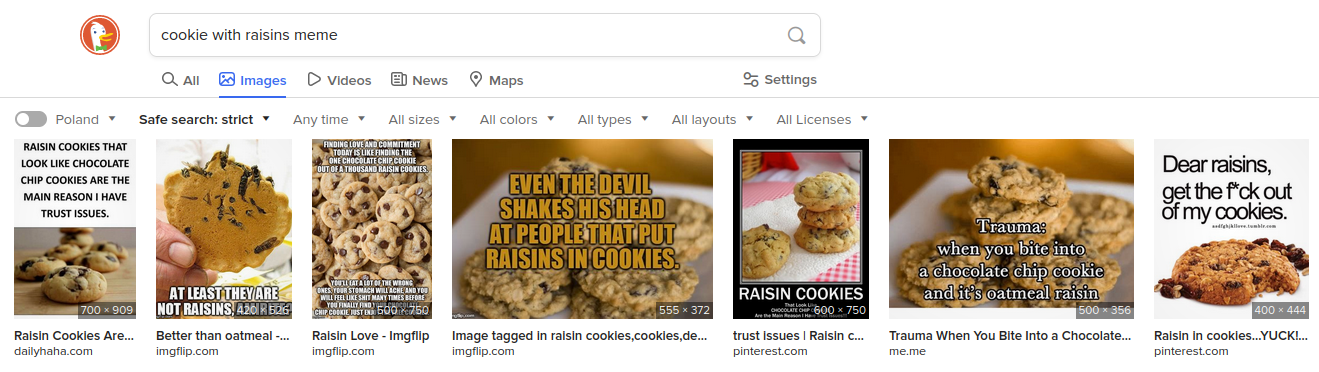The height and width of the screenshot is (372, 1319).
Task: Open the 'At least they are not raisins' thumbnail
Action: tap(224, 229)
